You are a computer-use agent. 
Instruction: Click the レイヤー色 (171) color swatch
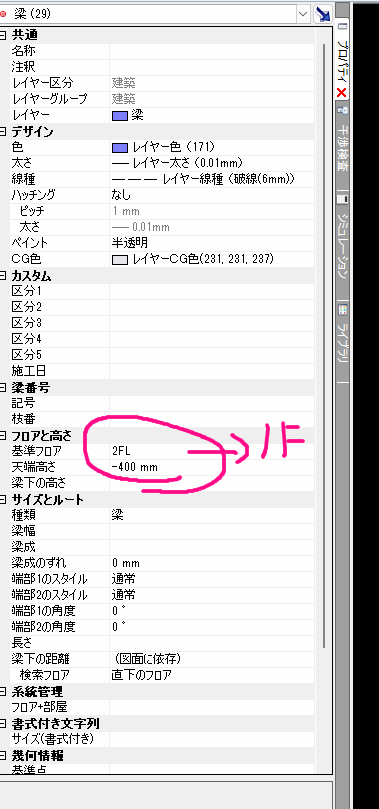(120, 148)
